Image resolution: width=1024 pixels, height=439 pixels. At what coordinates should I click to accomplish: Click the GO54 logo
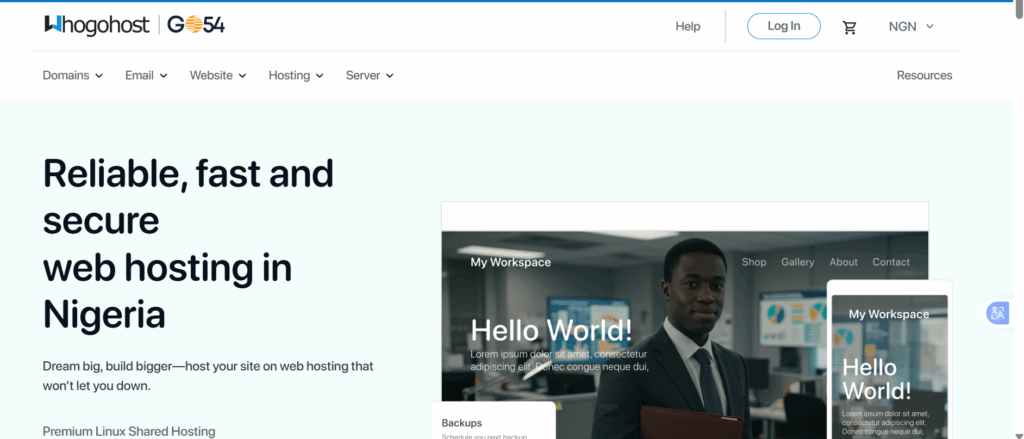(196, 25)
